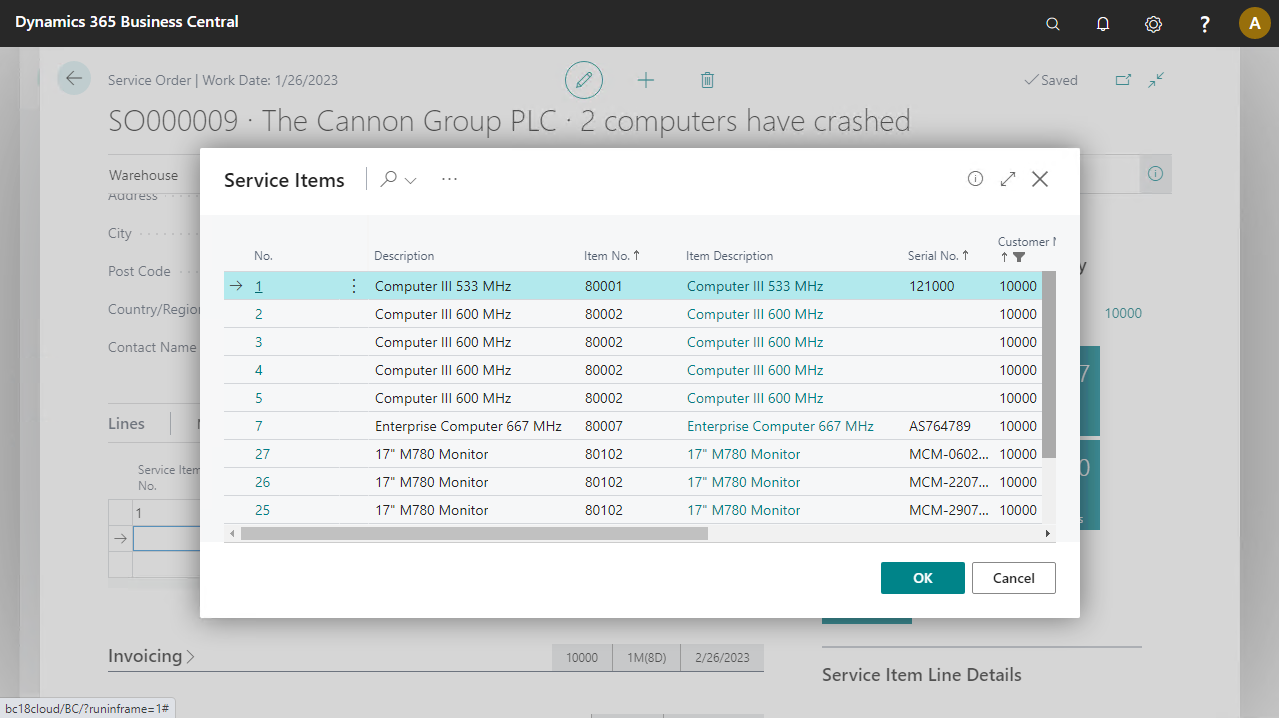The height and width of the screenshot is (720, 1280).
Task: Expand the search dropdown chevron in Service Items
Action: point(410,180)
